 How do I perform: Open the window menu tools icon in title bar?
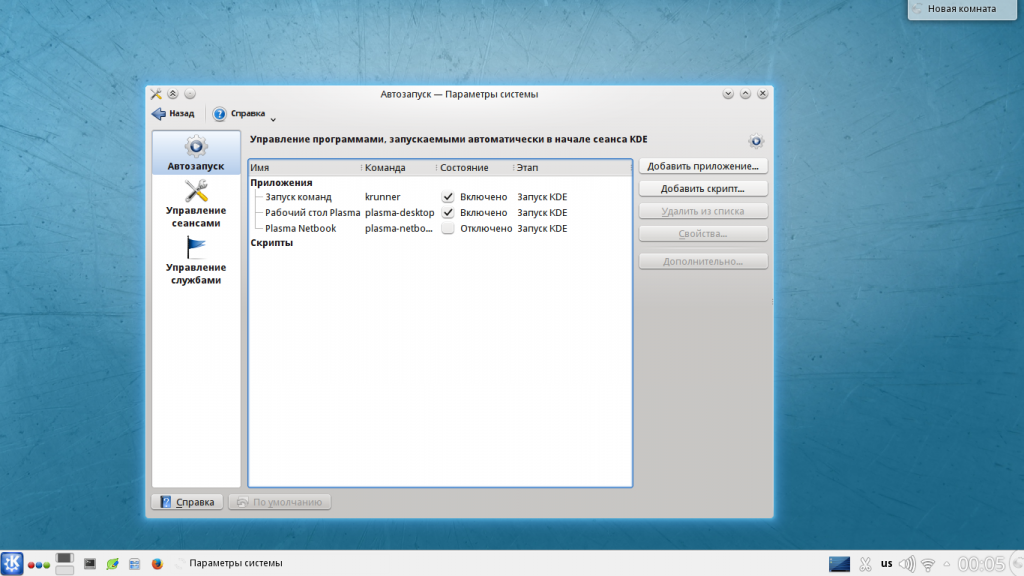(x=156, y=94)
